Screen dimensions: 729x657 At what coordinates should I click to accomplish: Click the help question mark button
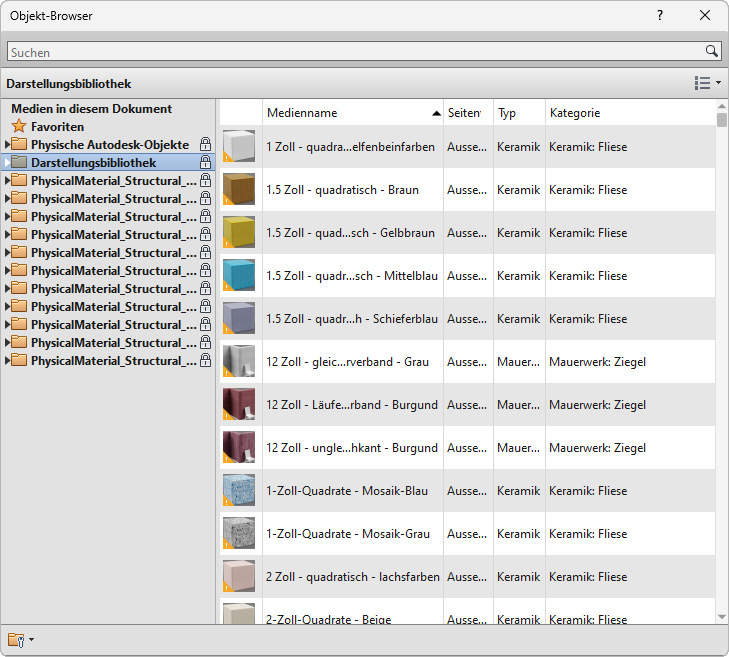(x=660, y=15)
